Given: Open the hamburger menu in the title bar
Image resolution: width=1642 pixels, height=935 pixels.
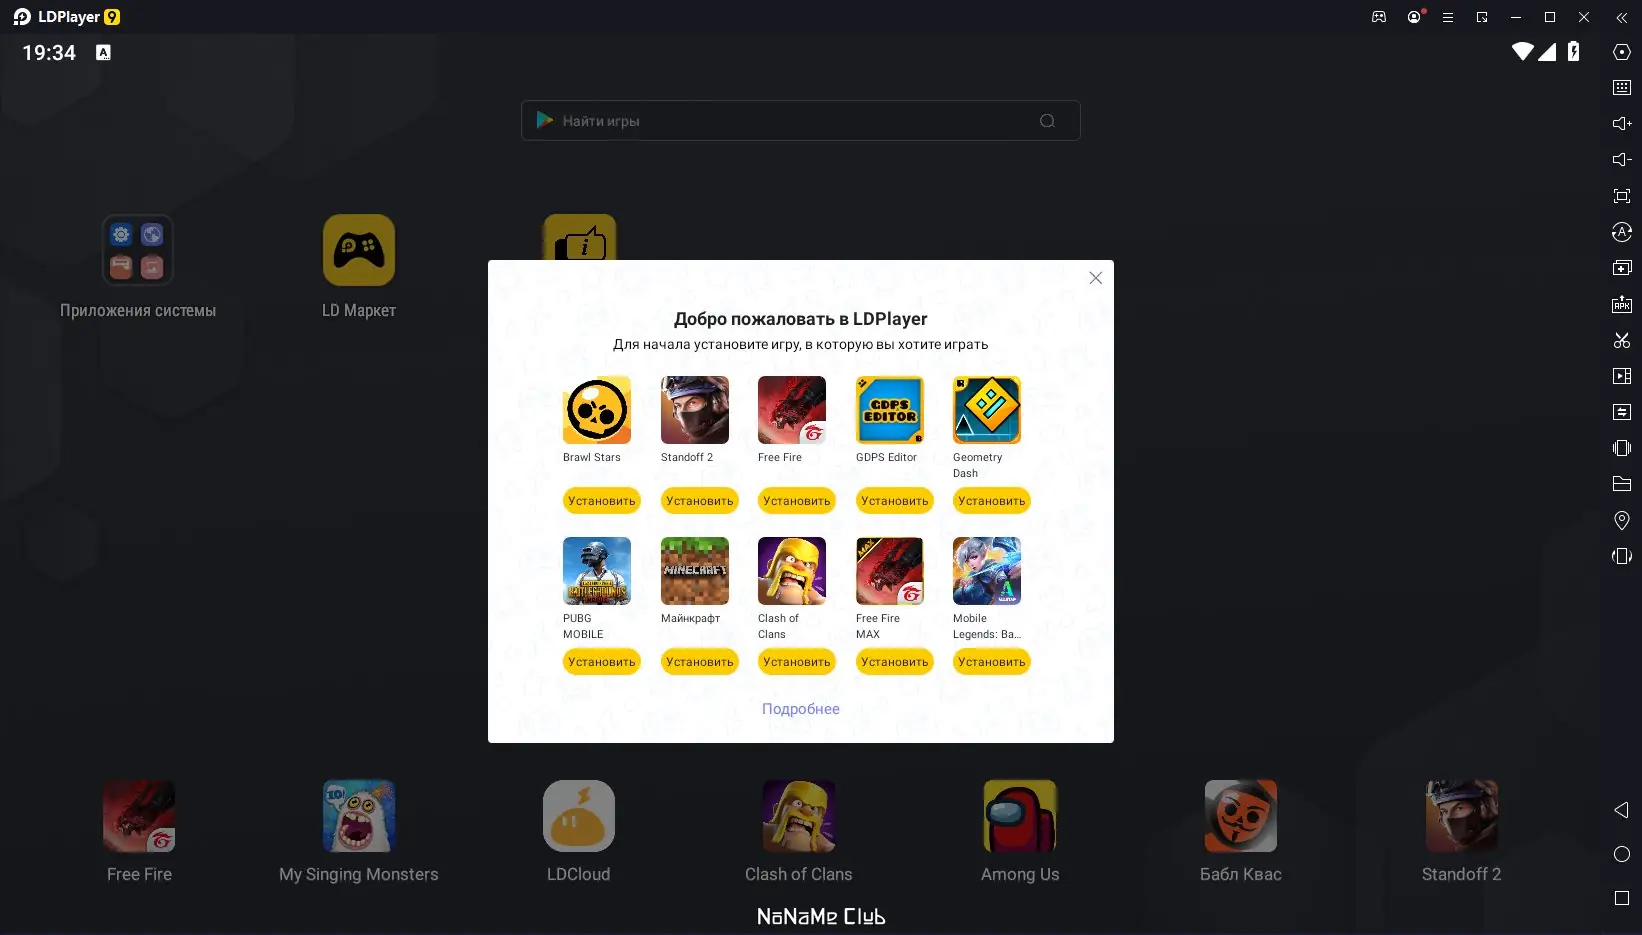Looking at the screenshot, I should coord(1447,17).
